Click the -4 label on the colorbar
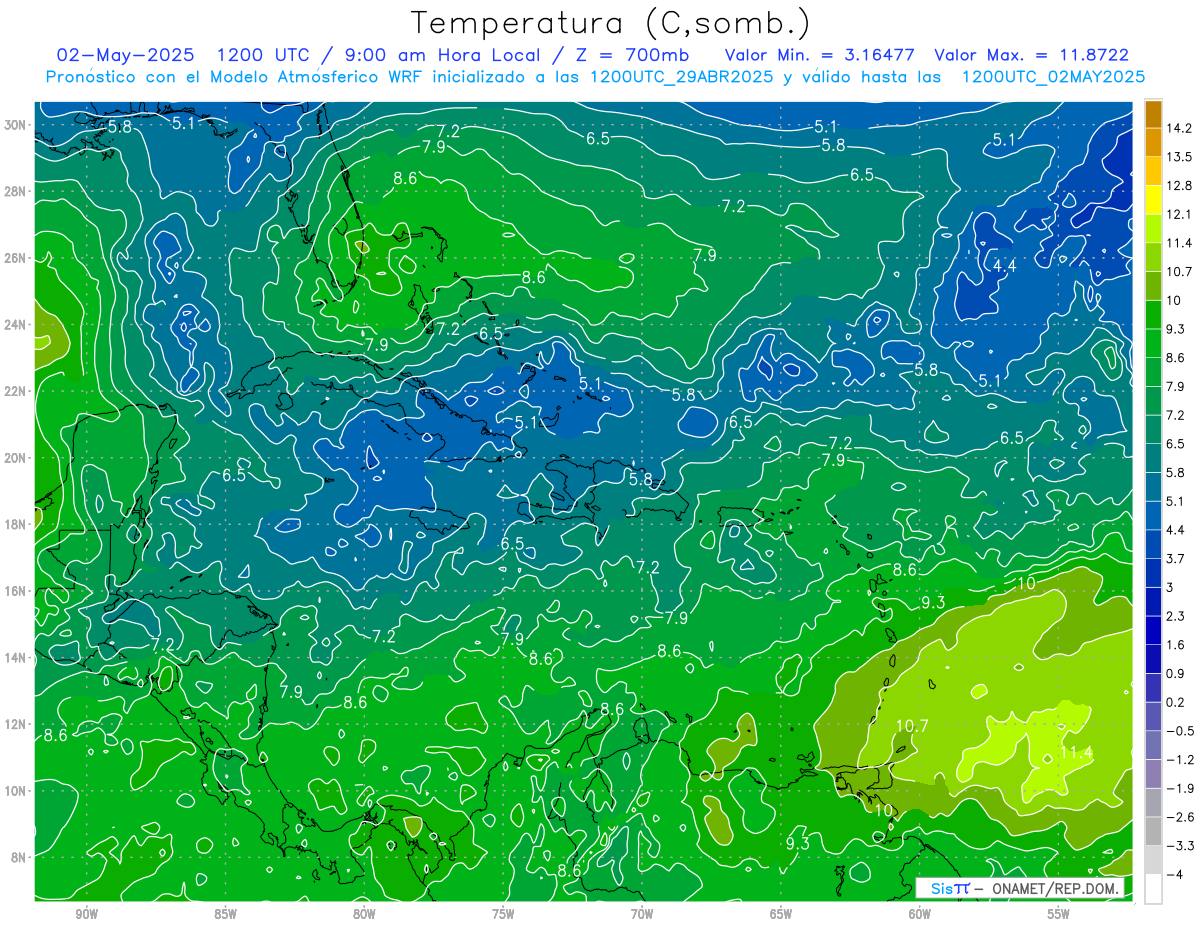Image resolution: width=1200 pixels, height=927 pixels. pos(1174,874)
